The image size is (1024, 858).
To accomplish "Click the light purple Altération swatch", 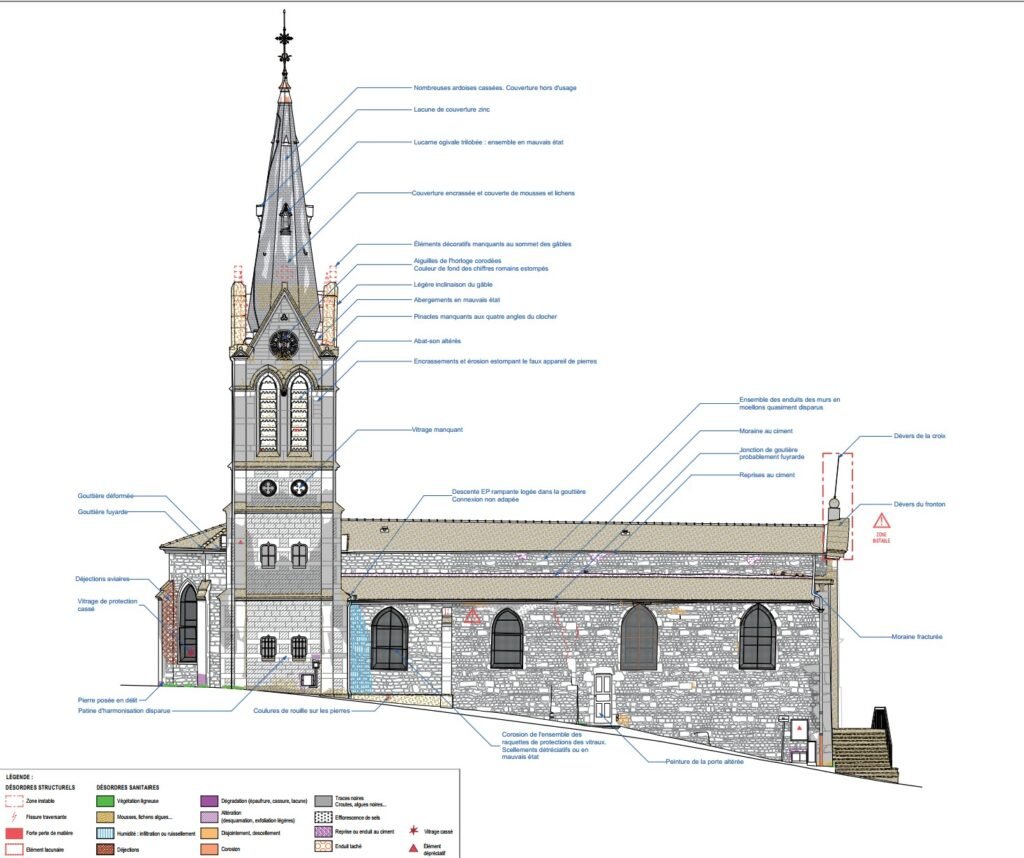I will pyautogui.click(x=209, y=817).
